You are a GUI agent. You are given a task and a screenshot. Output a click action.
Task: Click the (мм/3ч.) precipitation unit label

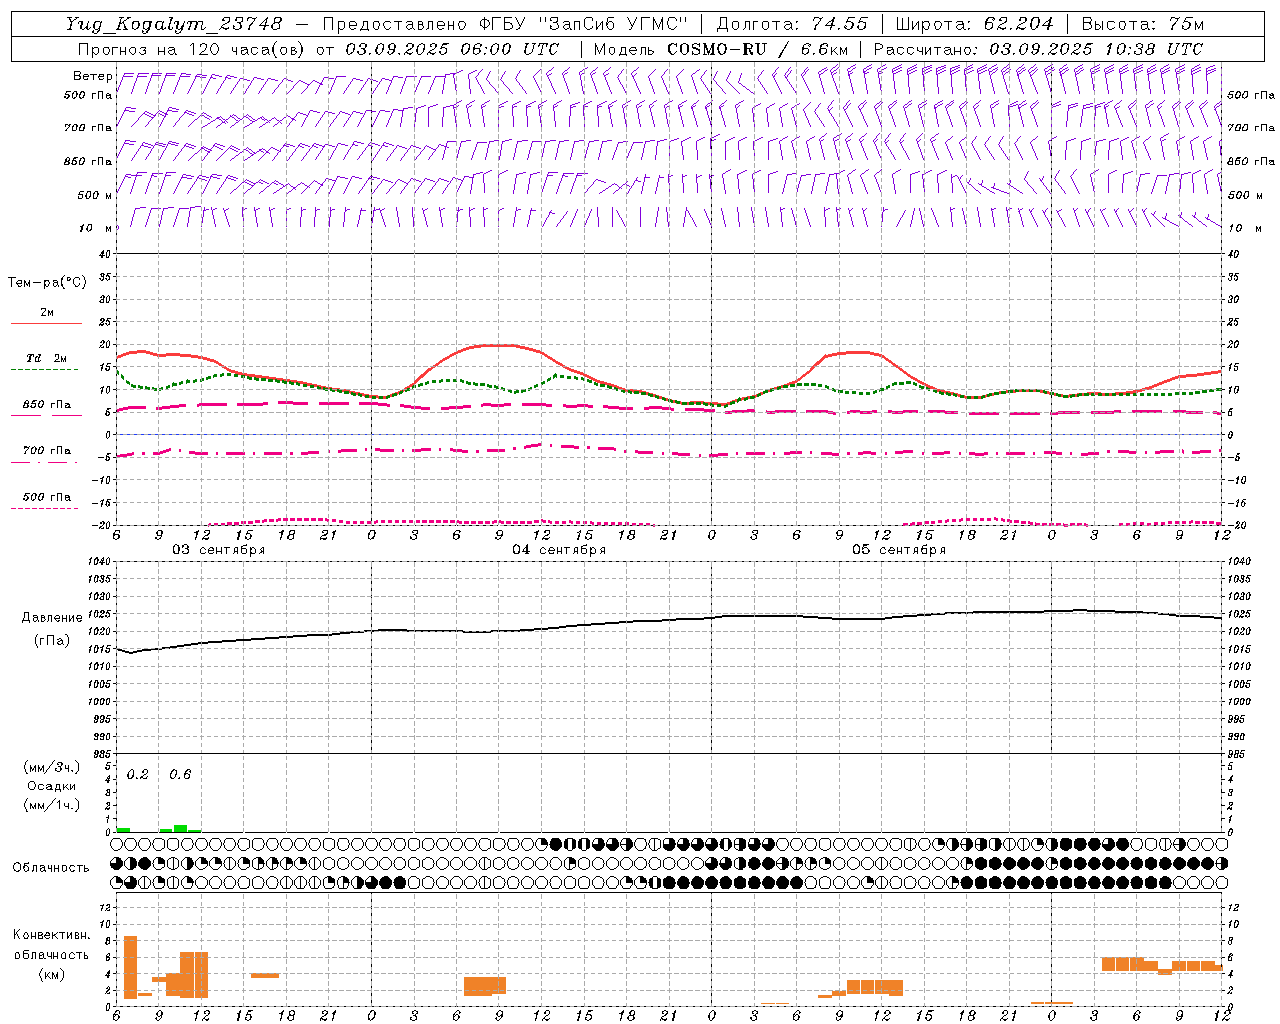click(52, 767)
